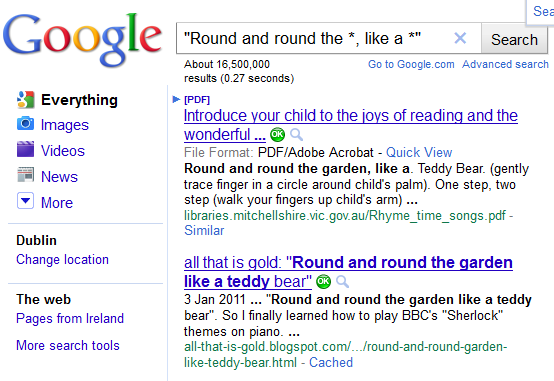
Task: Open magnifier preview of all that is gold result
Action: click(342, 282)
